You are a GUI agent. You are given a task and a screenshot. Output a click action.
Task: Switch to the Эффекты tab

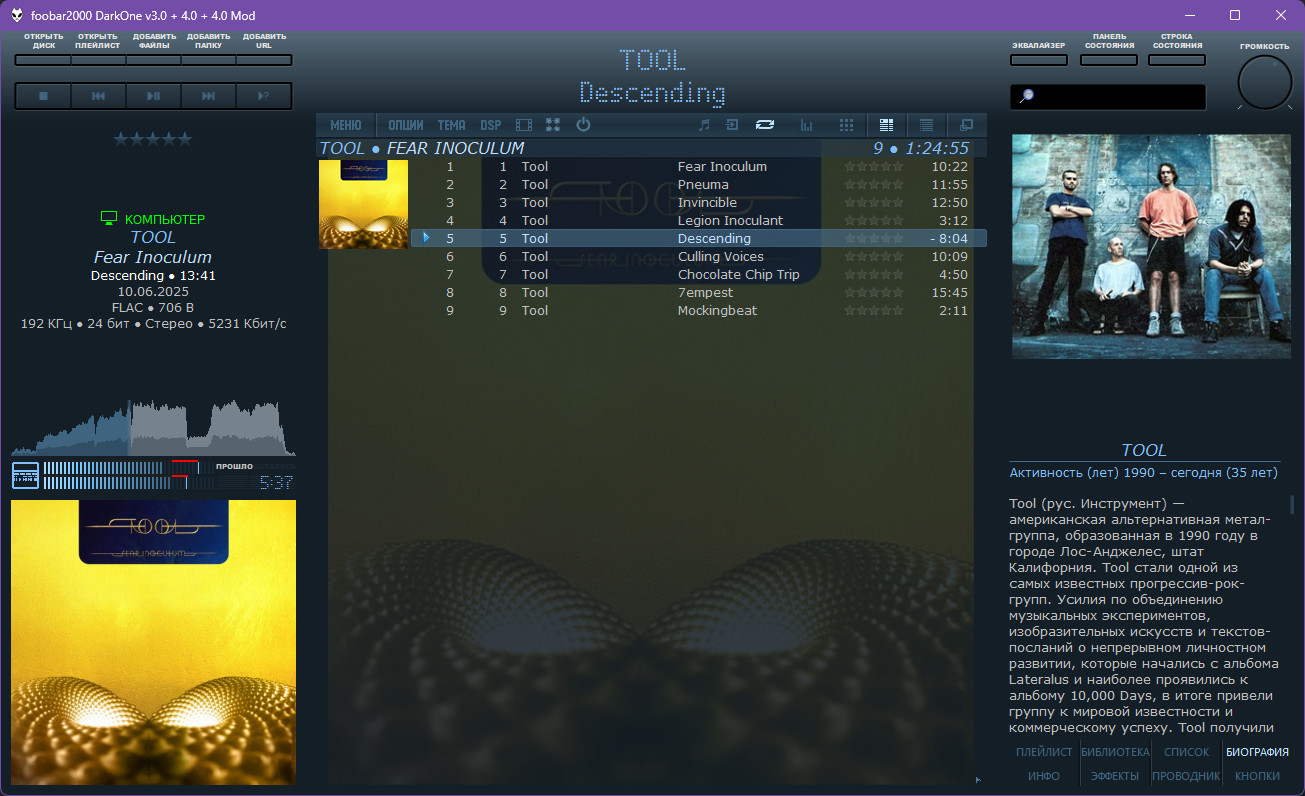1115,776
